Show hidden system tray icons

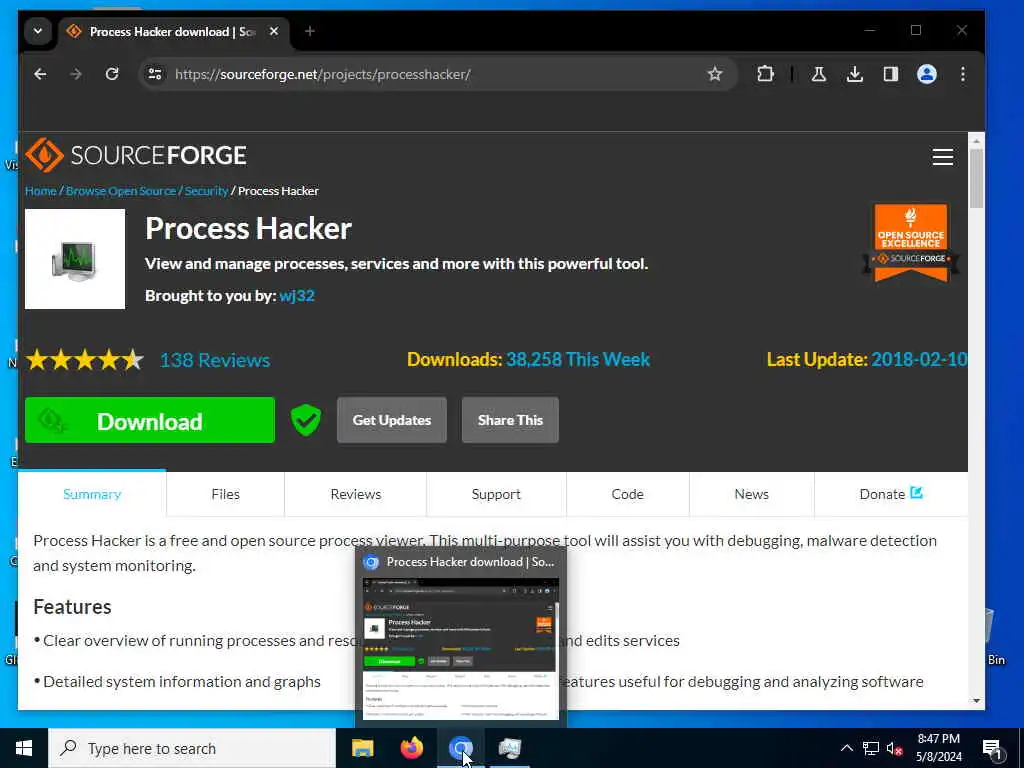click(x=846, y=748)
